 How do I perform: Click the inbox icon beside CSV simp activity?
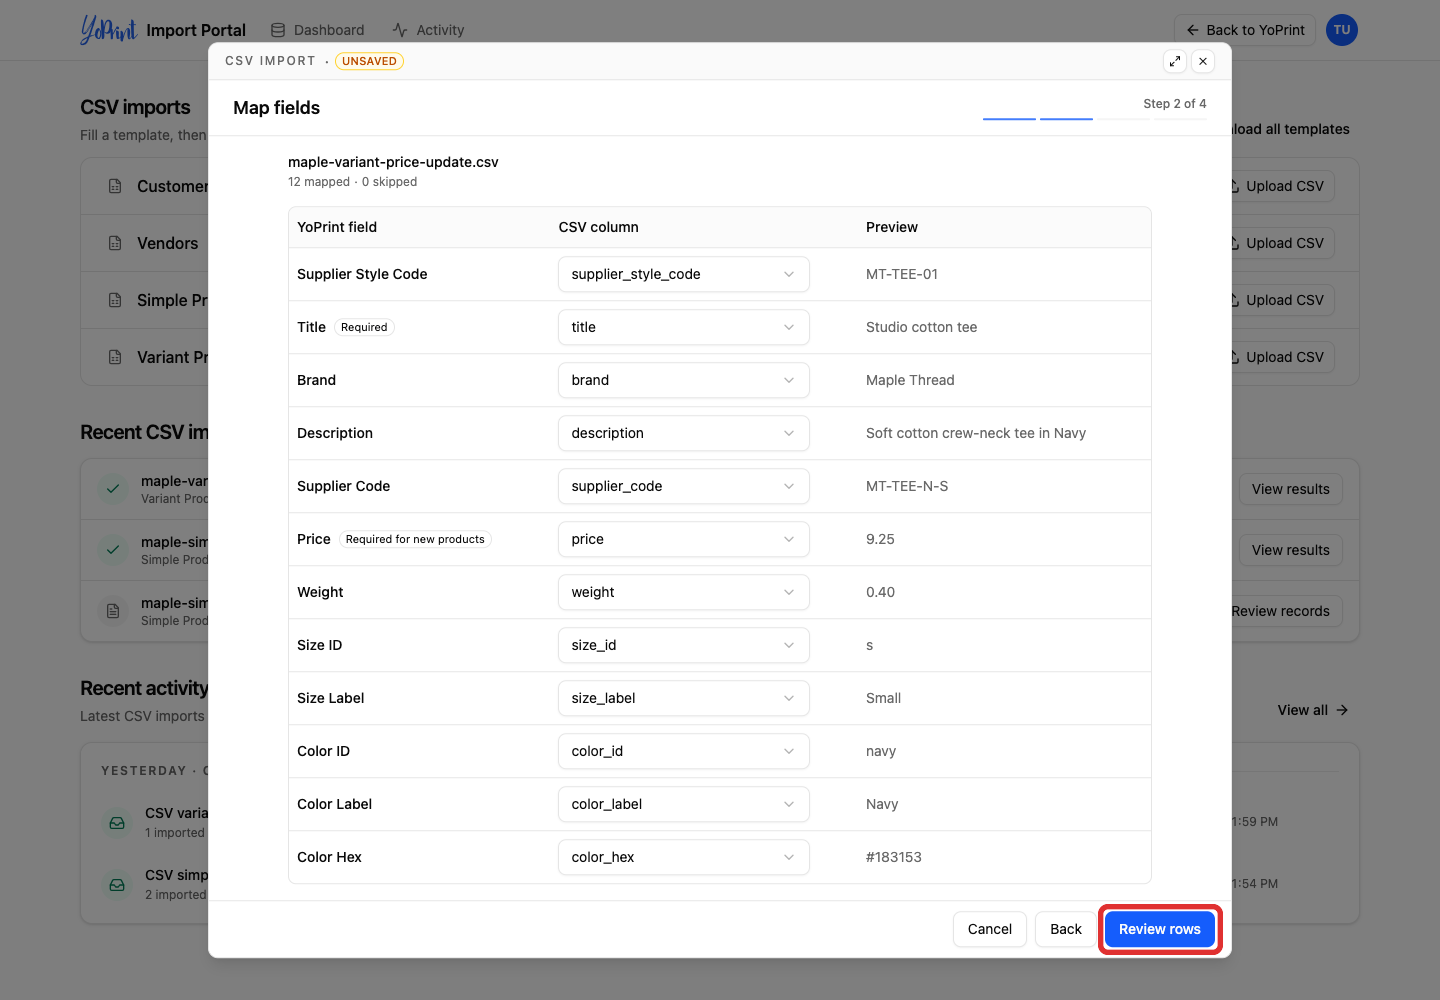pyautogui.click(x=117, y=885)
